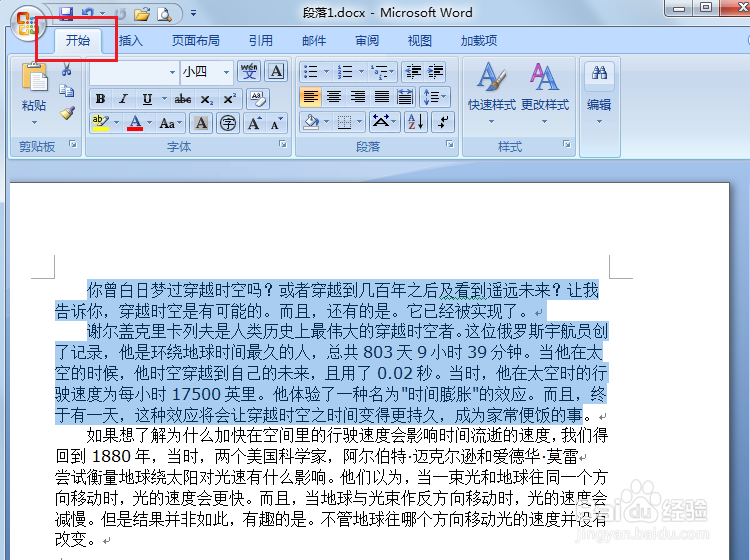This screenshot has width=750, height=560.
Task: Save the document via quick access toolbar
Action: pos(66,13)
